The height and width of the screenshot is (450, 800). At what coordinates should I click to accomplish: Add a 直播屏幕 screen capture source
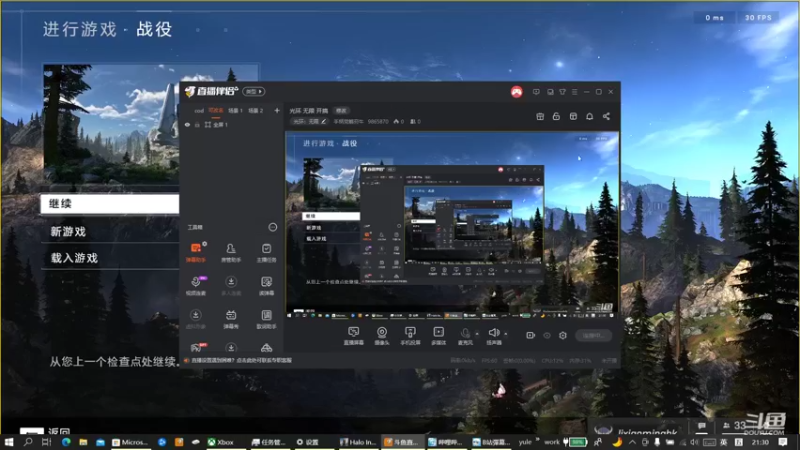[x=354, y=336]
